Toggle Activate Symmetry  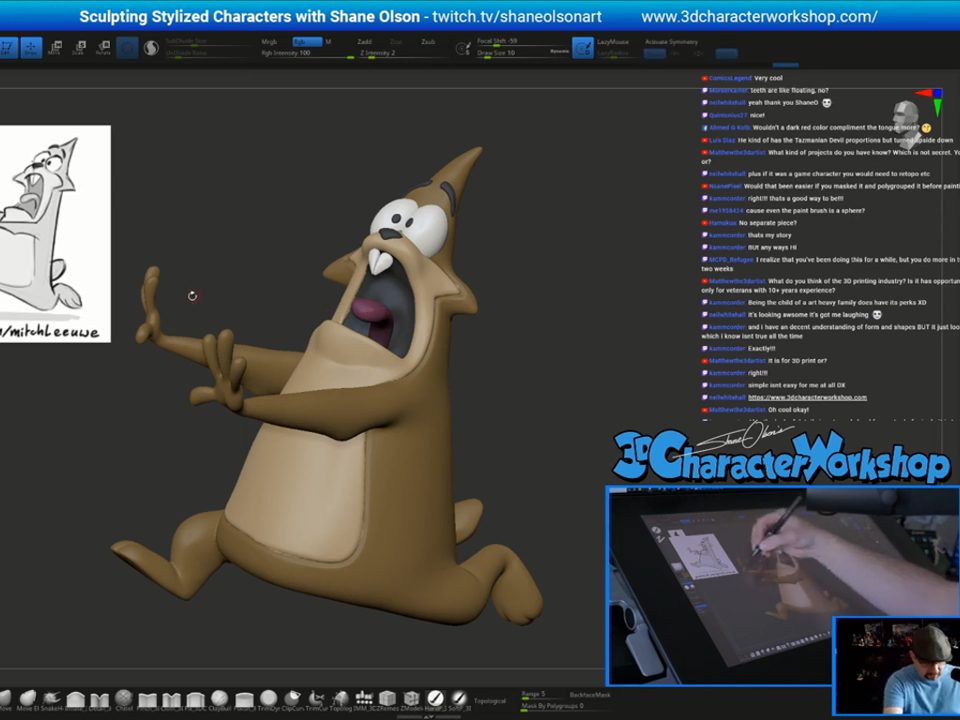pos(671,42)
